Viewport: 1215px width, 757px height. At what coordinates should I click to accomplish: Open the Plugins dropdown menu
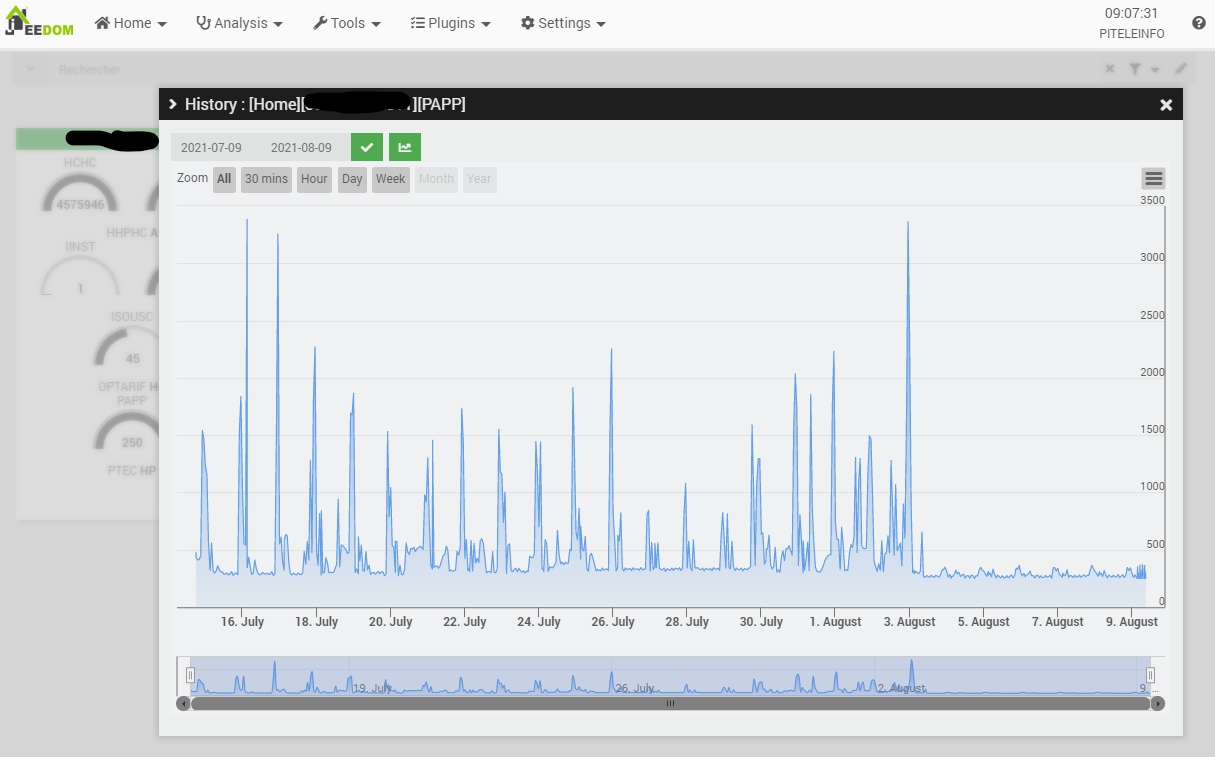(x=450, y=23)
